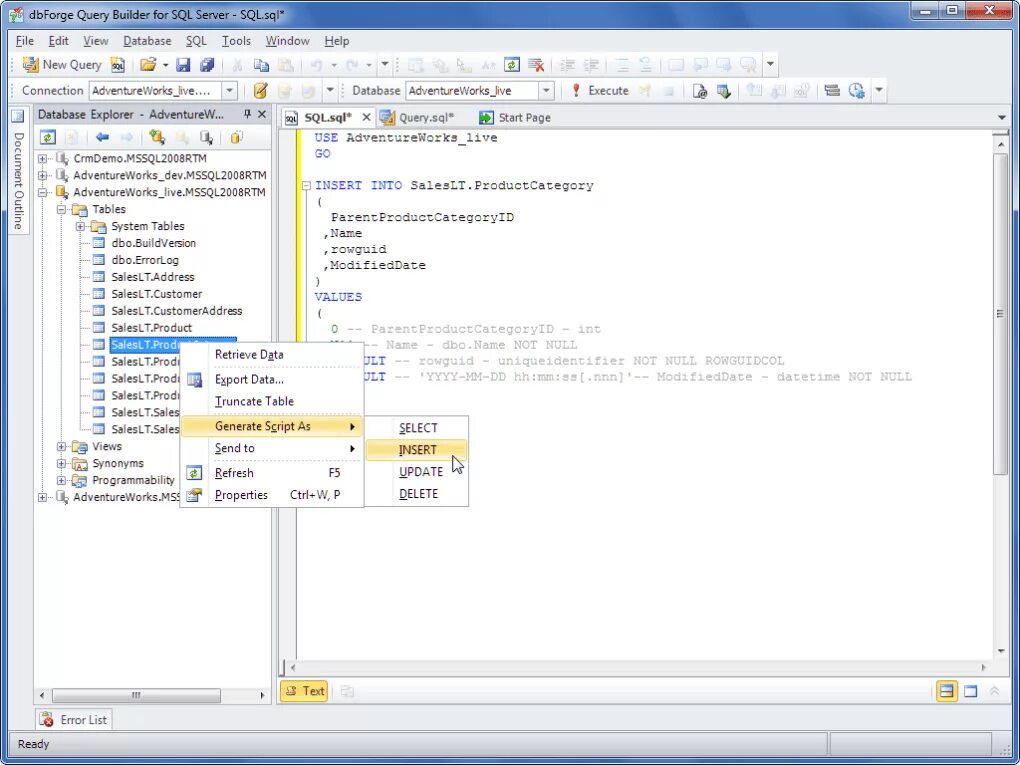Open the Connection combo box

coord(163,90)
